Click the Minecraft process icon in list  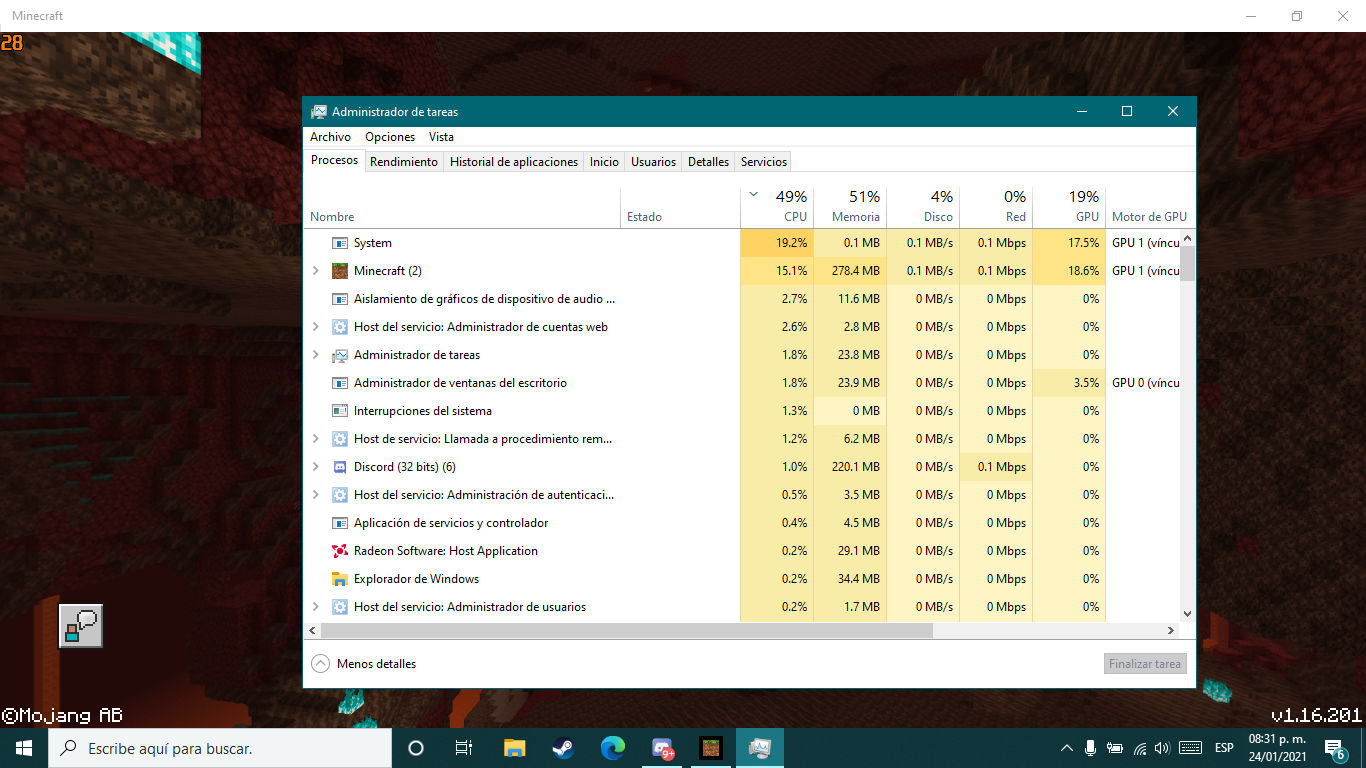(x=339, y=271)
